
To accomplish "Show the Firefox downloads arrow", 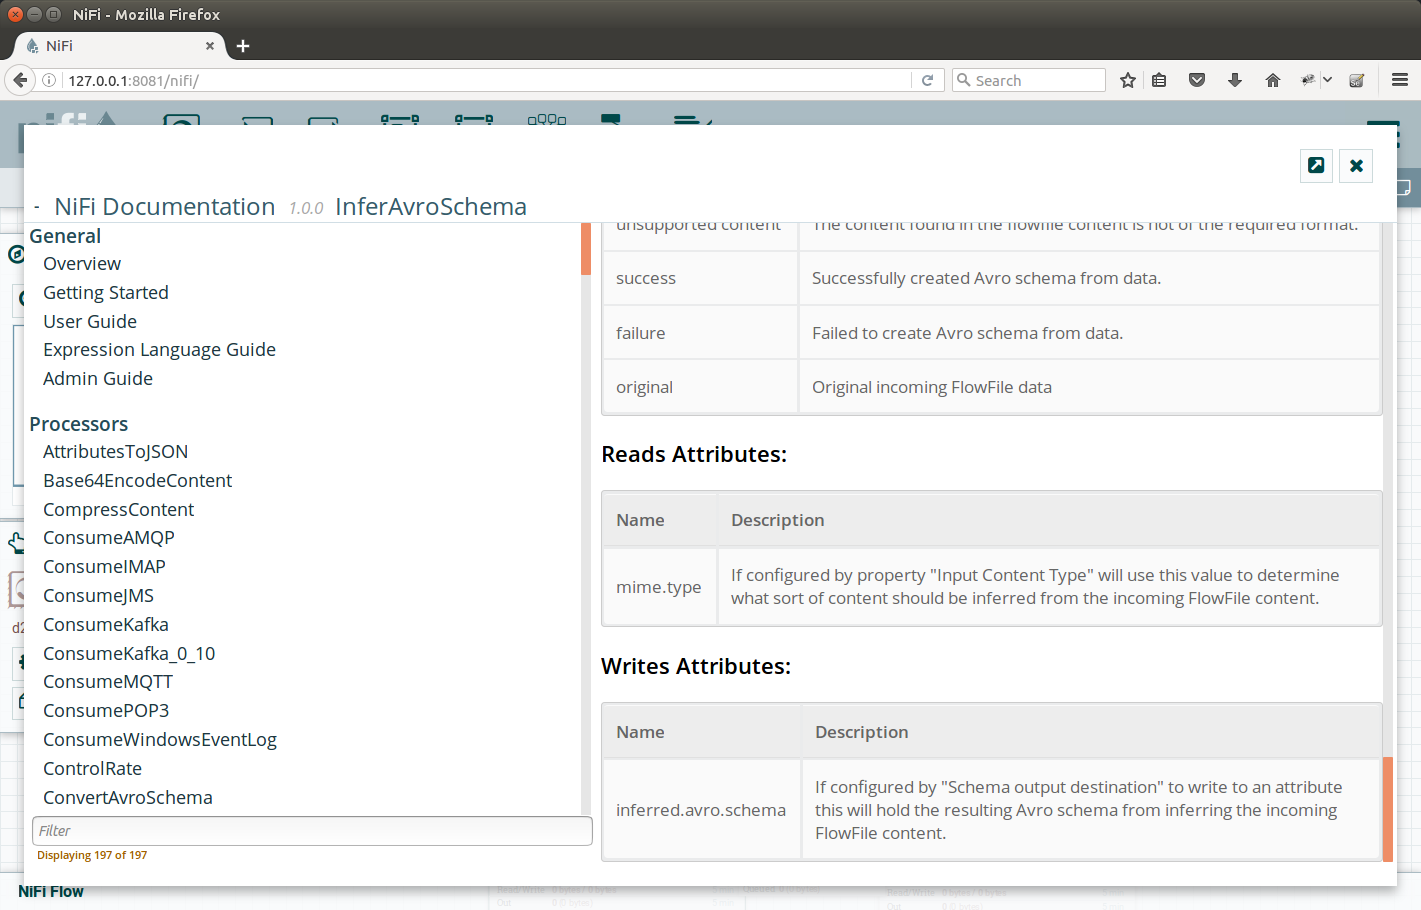I will click(x=1235, y=80).
